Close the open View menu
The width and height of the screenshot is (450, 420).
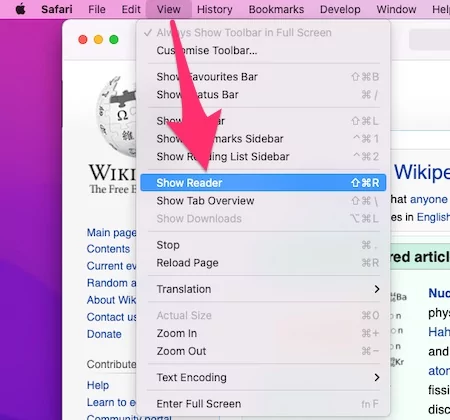pos(169,9)
